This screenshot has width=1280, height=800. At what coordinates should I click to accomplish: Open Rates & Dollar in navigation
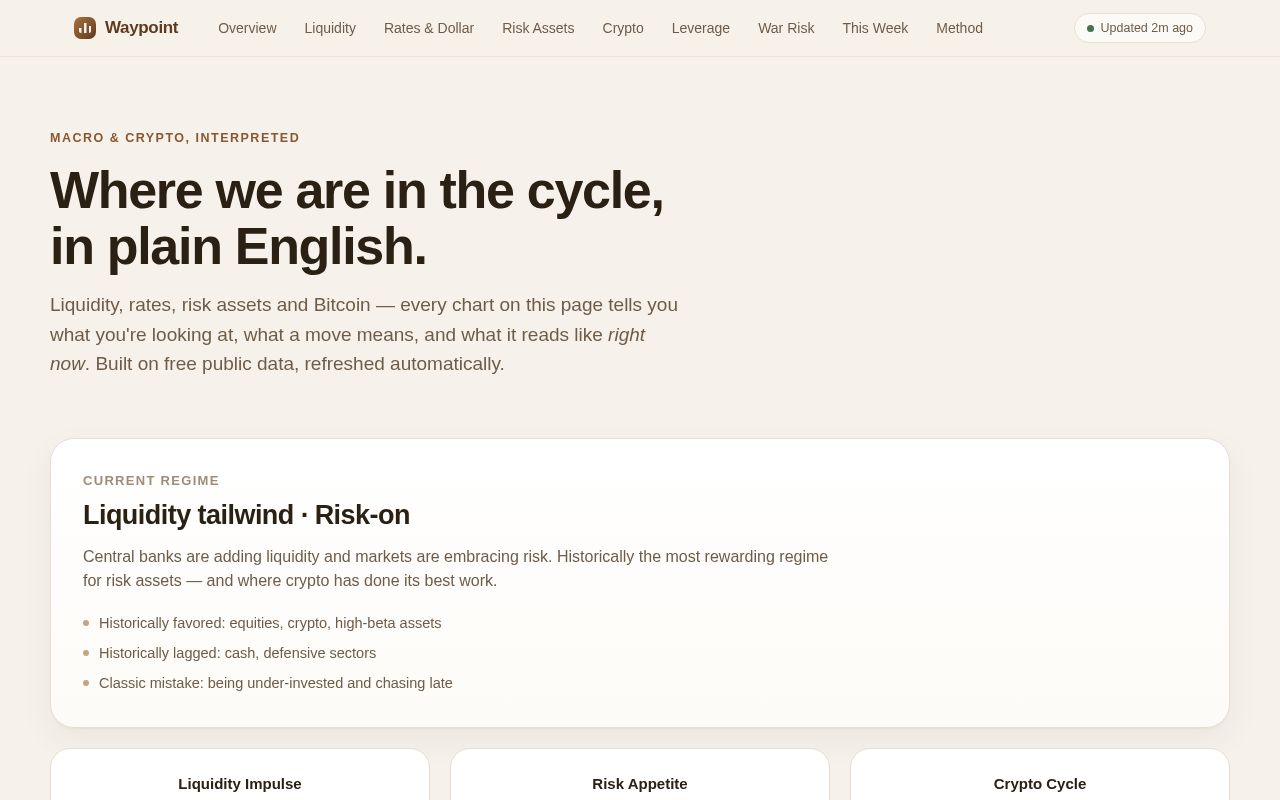pyautogui.click(x=429, y=28)
